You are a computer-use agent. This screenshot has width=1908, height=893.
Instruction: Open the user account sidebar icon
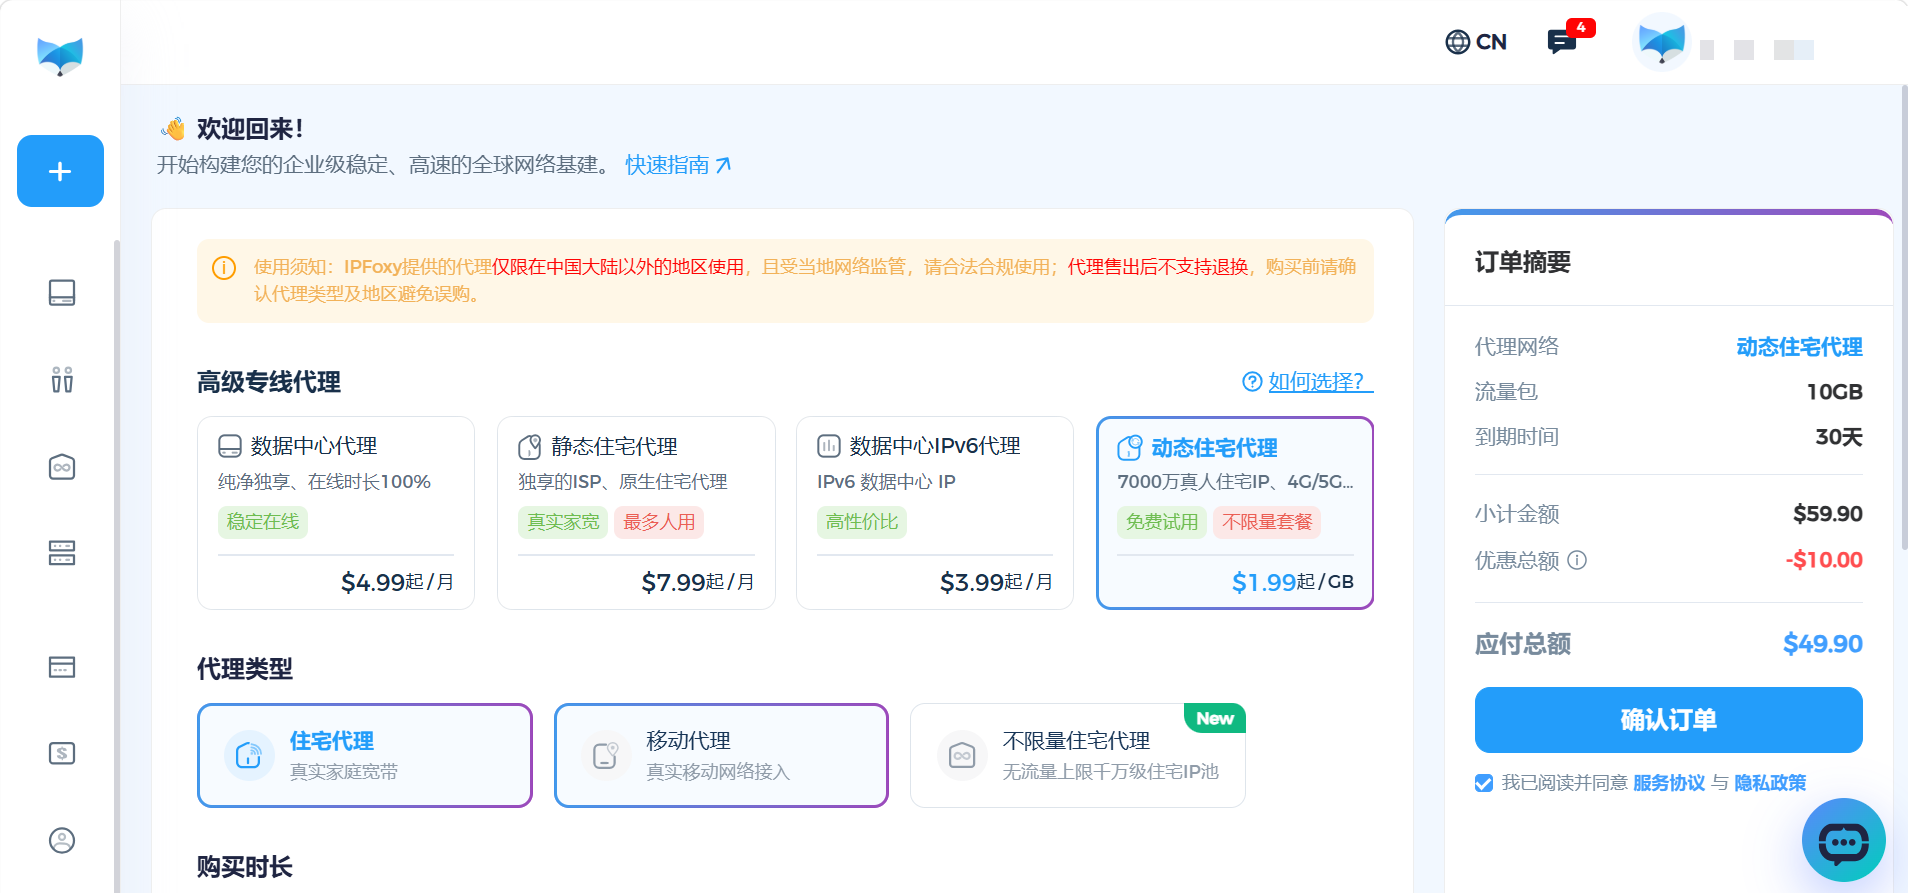pos(62,840)
